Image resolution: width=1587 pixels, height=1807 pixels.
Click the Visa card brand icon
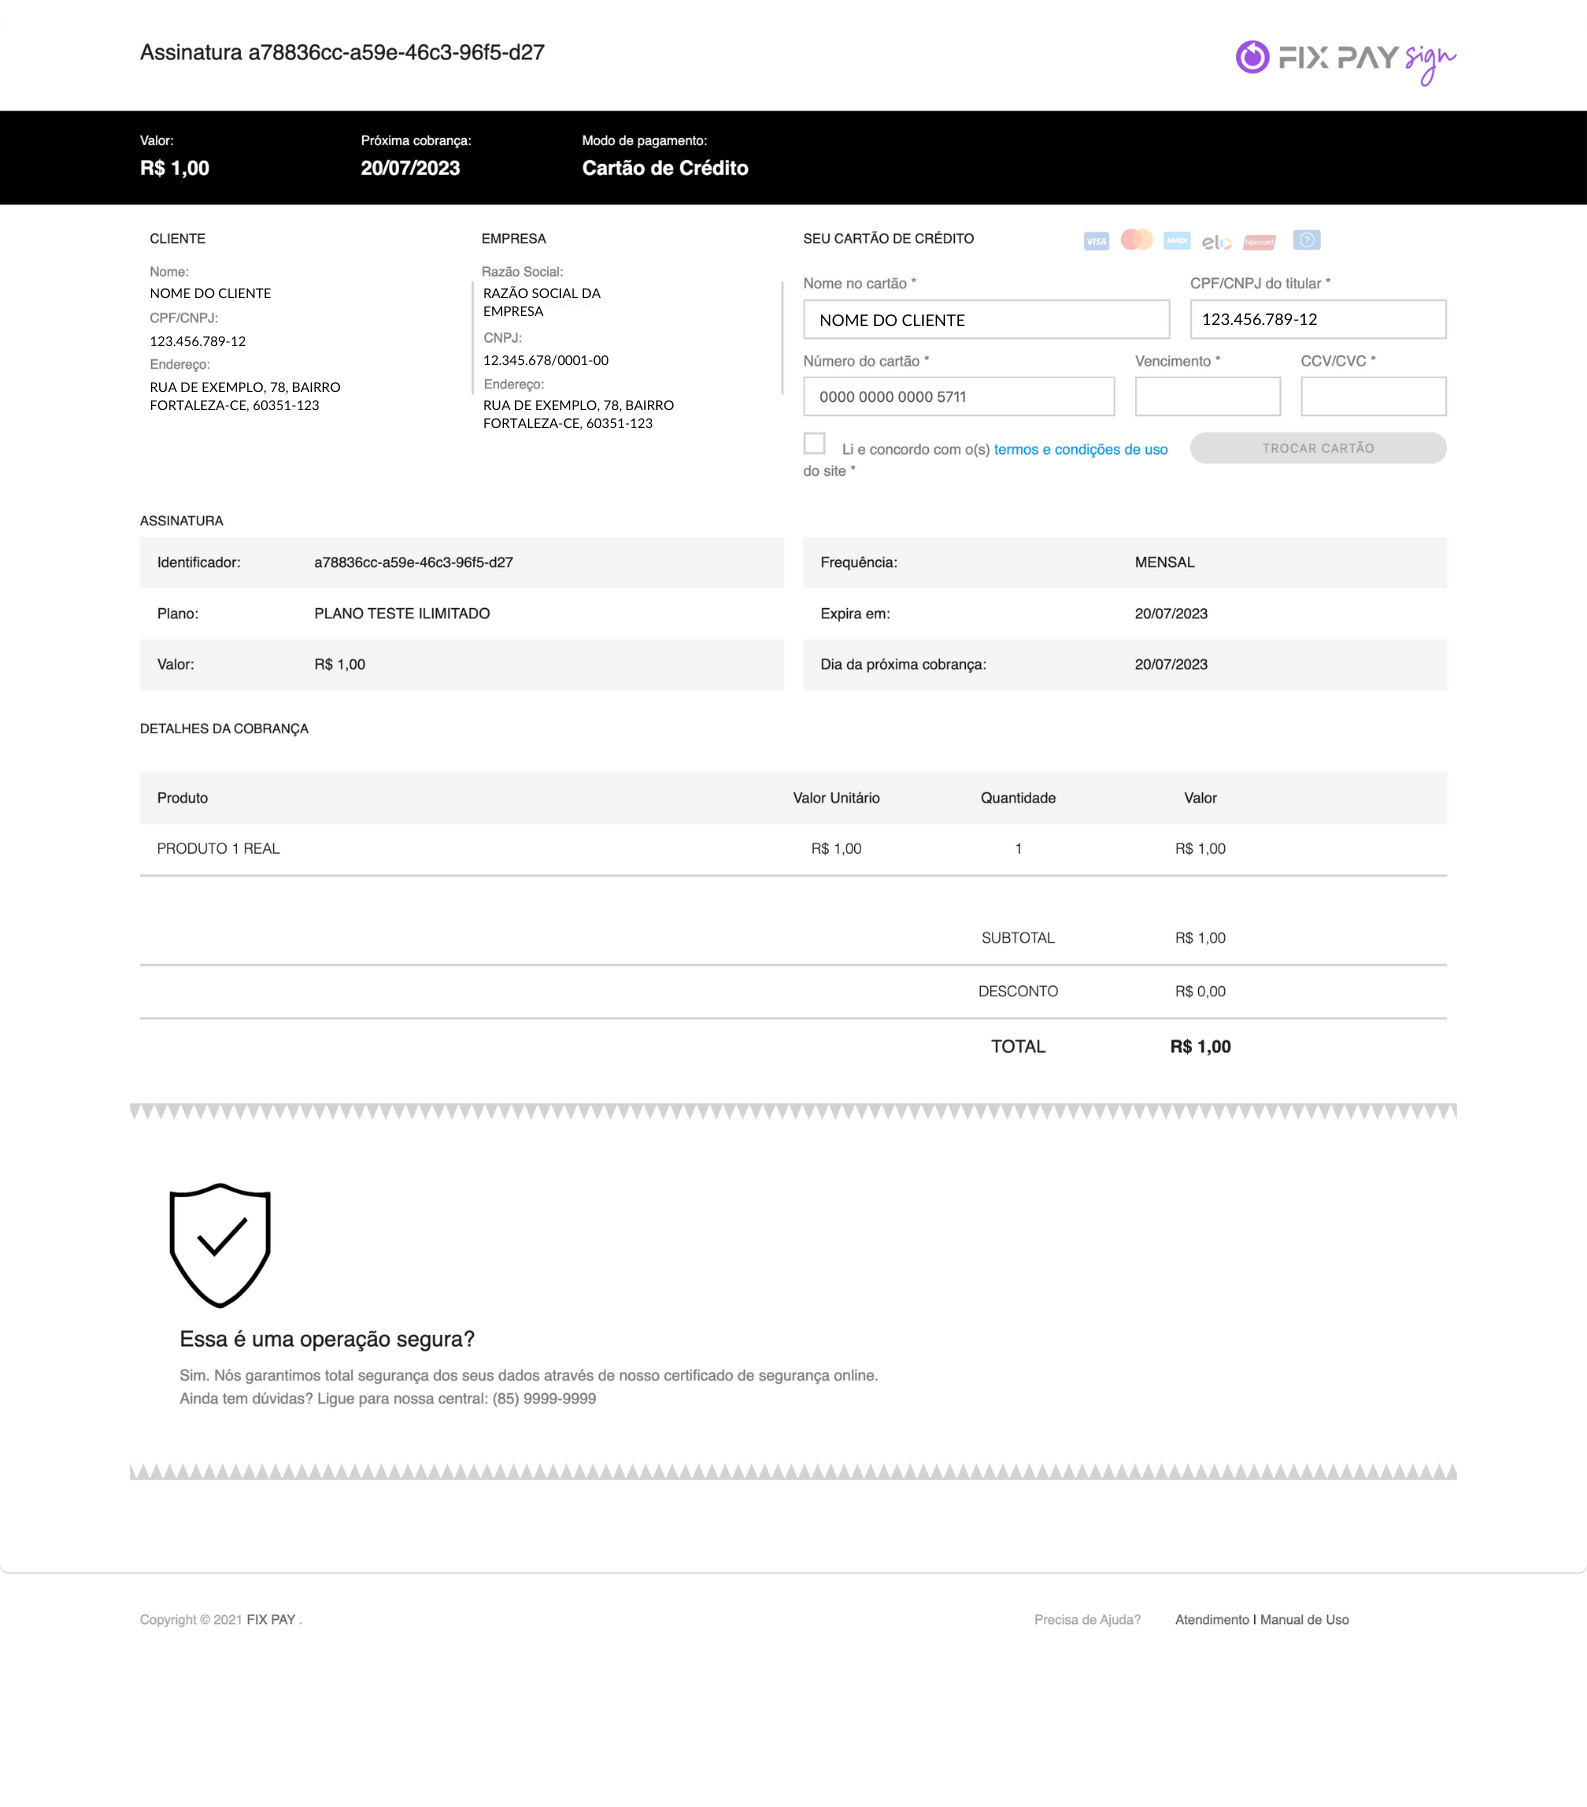(1096, 241)
